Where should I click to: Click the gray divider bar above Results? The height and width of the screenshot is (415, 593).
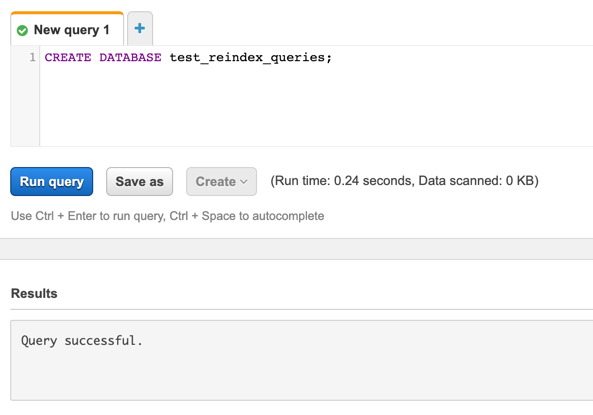coord(296,249)
